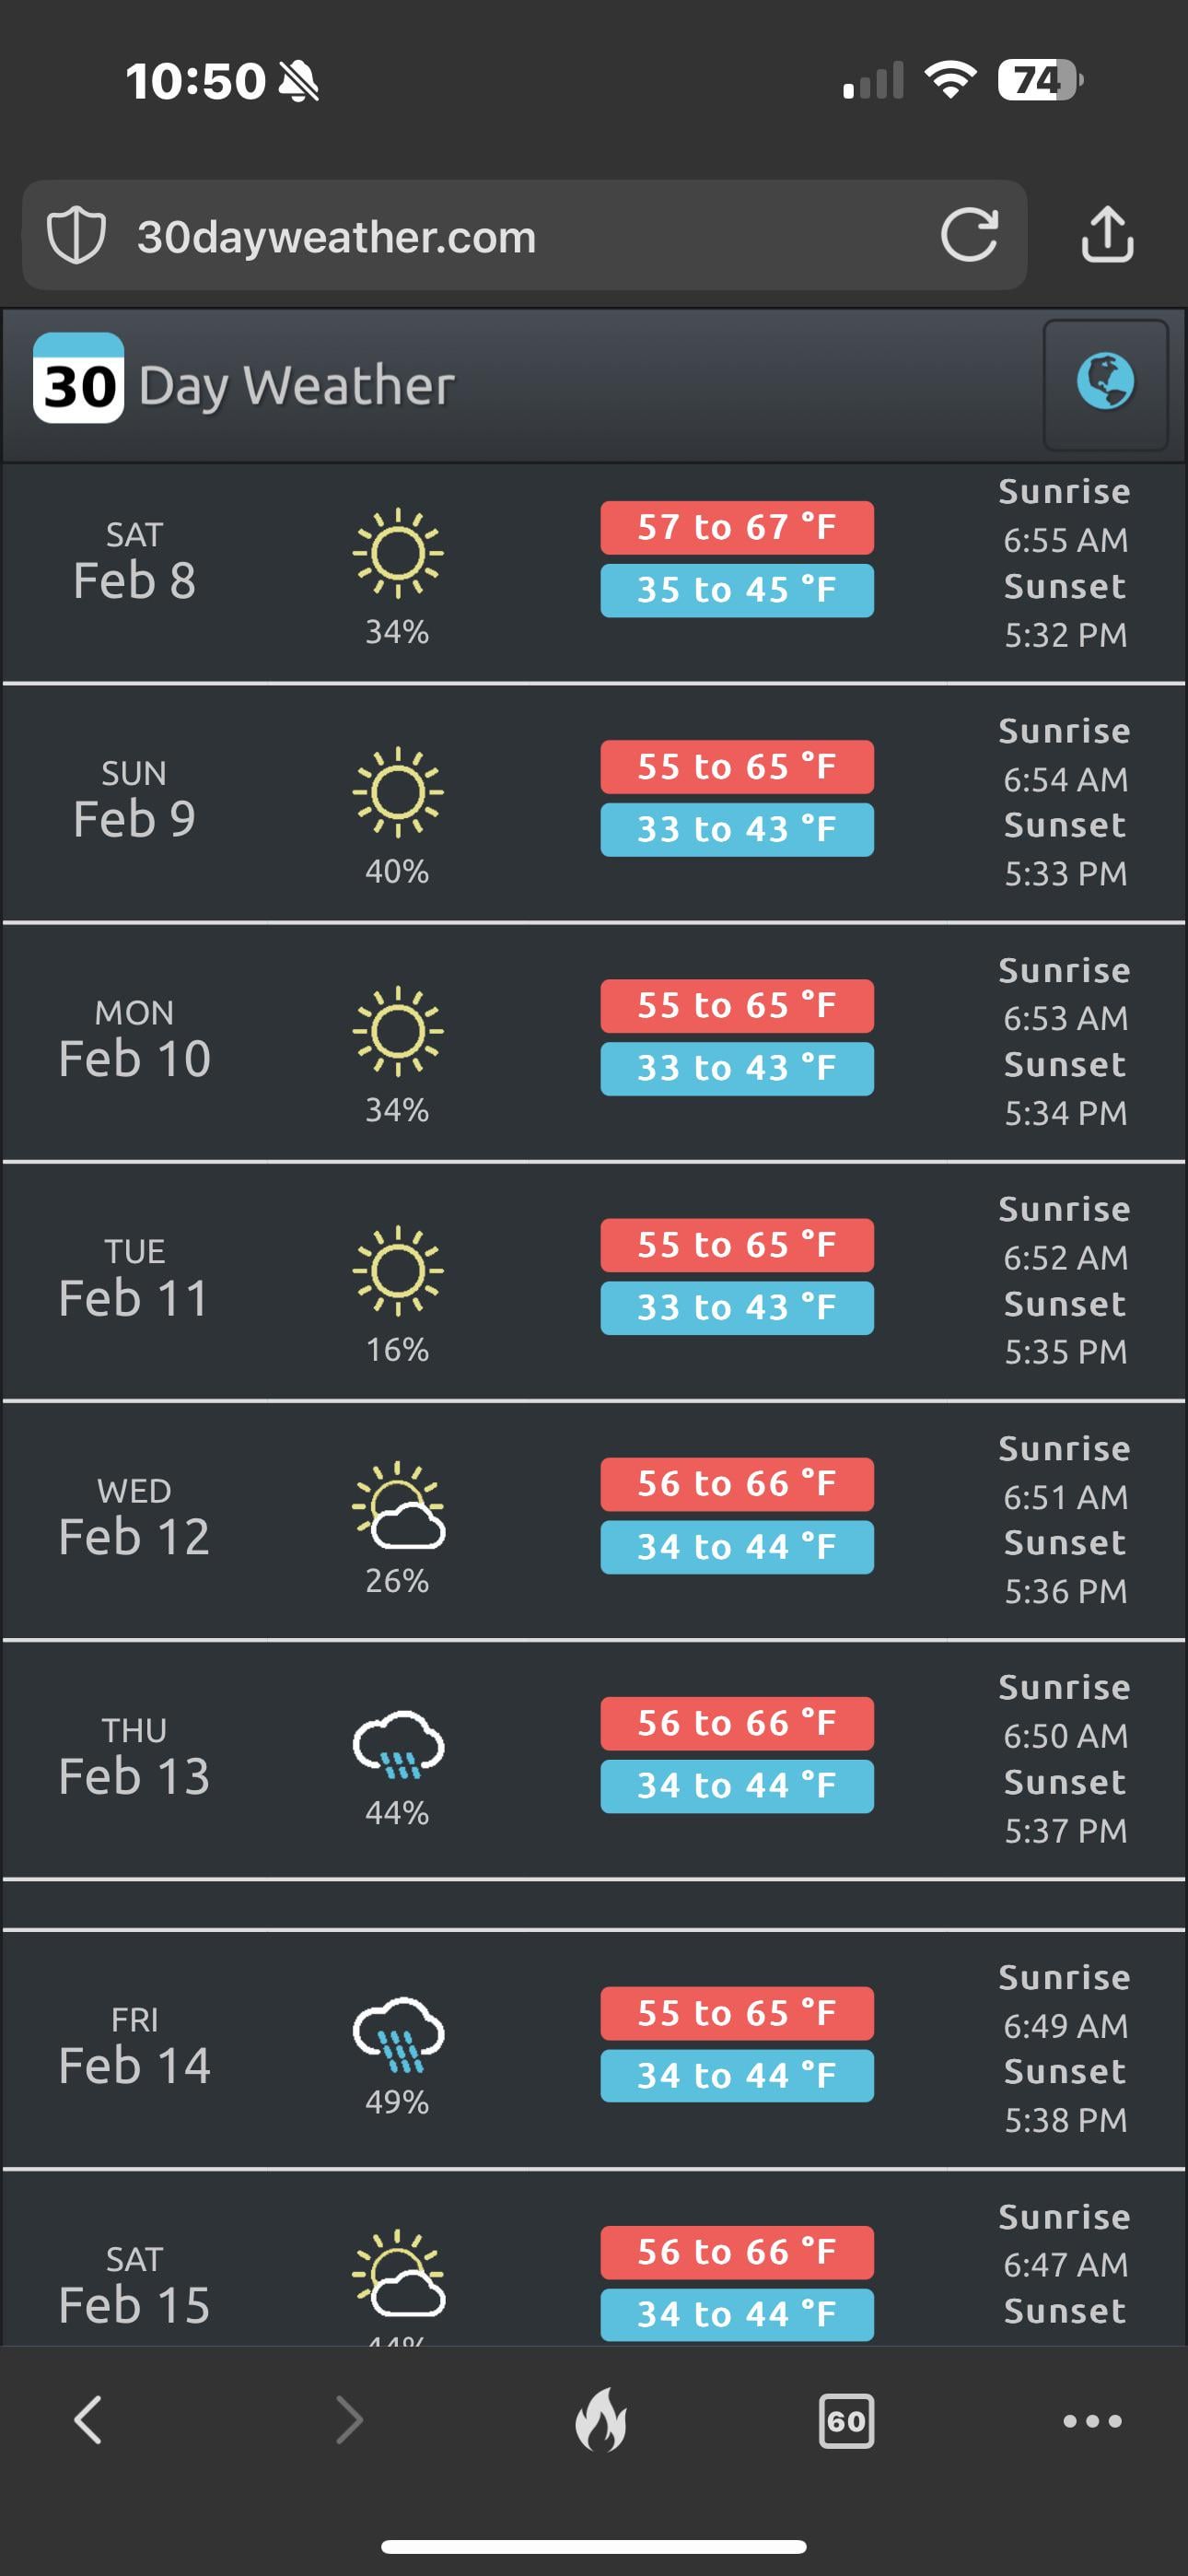Viewport: 1188px width, 2576px height.
Task: Tap the share icon
Action: (x=1107, y=236)
